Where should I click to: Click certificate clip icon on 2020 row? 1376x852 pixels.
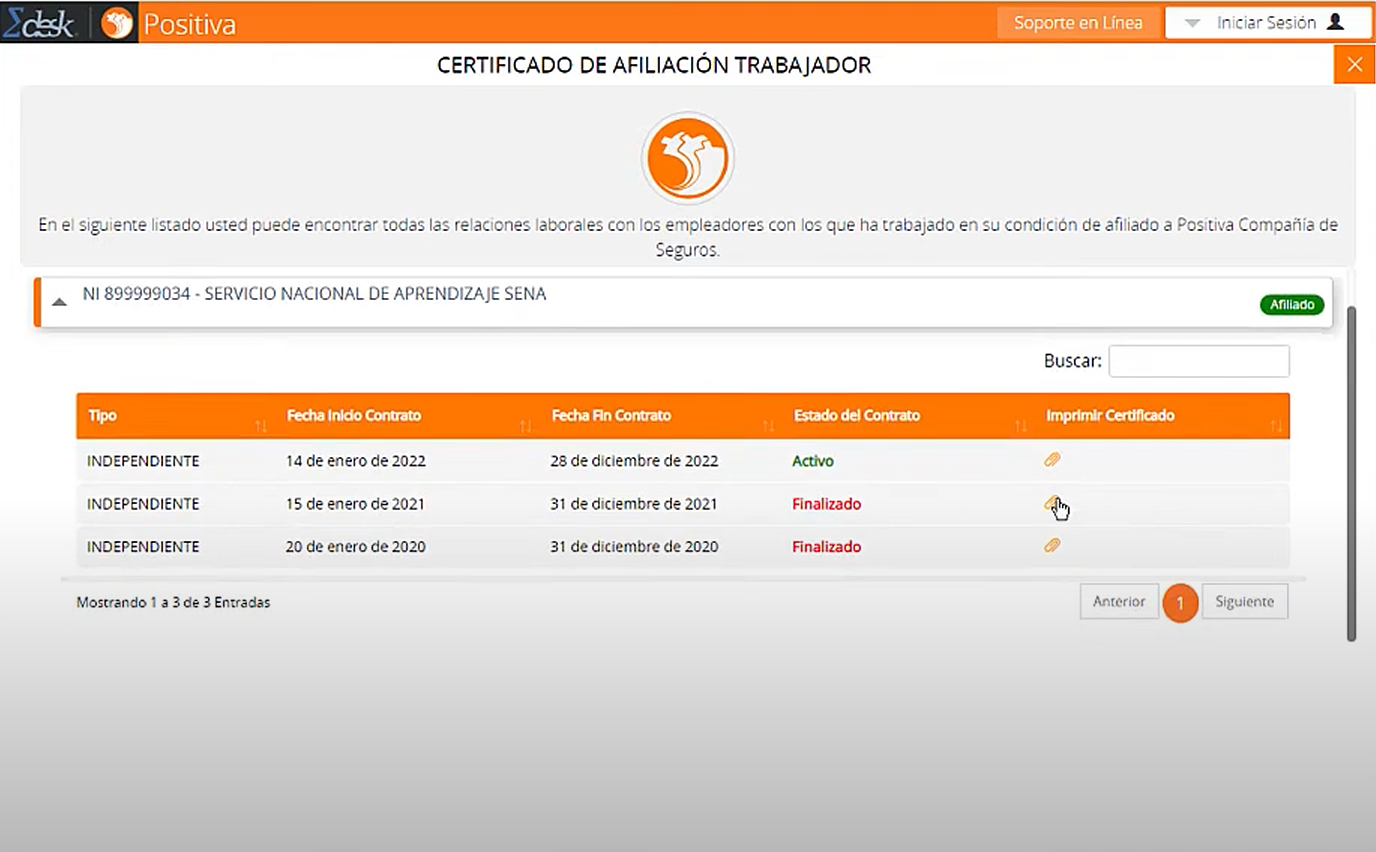point(1051,546)
